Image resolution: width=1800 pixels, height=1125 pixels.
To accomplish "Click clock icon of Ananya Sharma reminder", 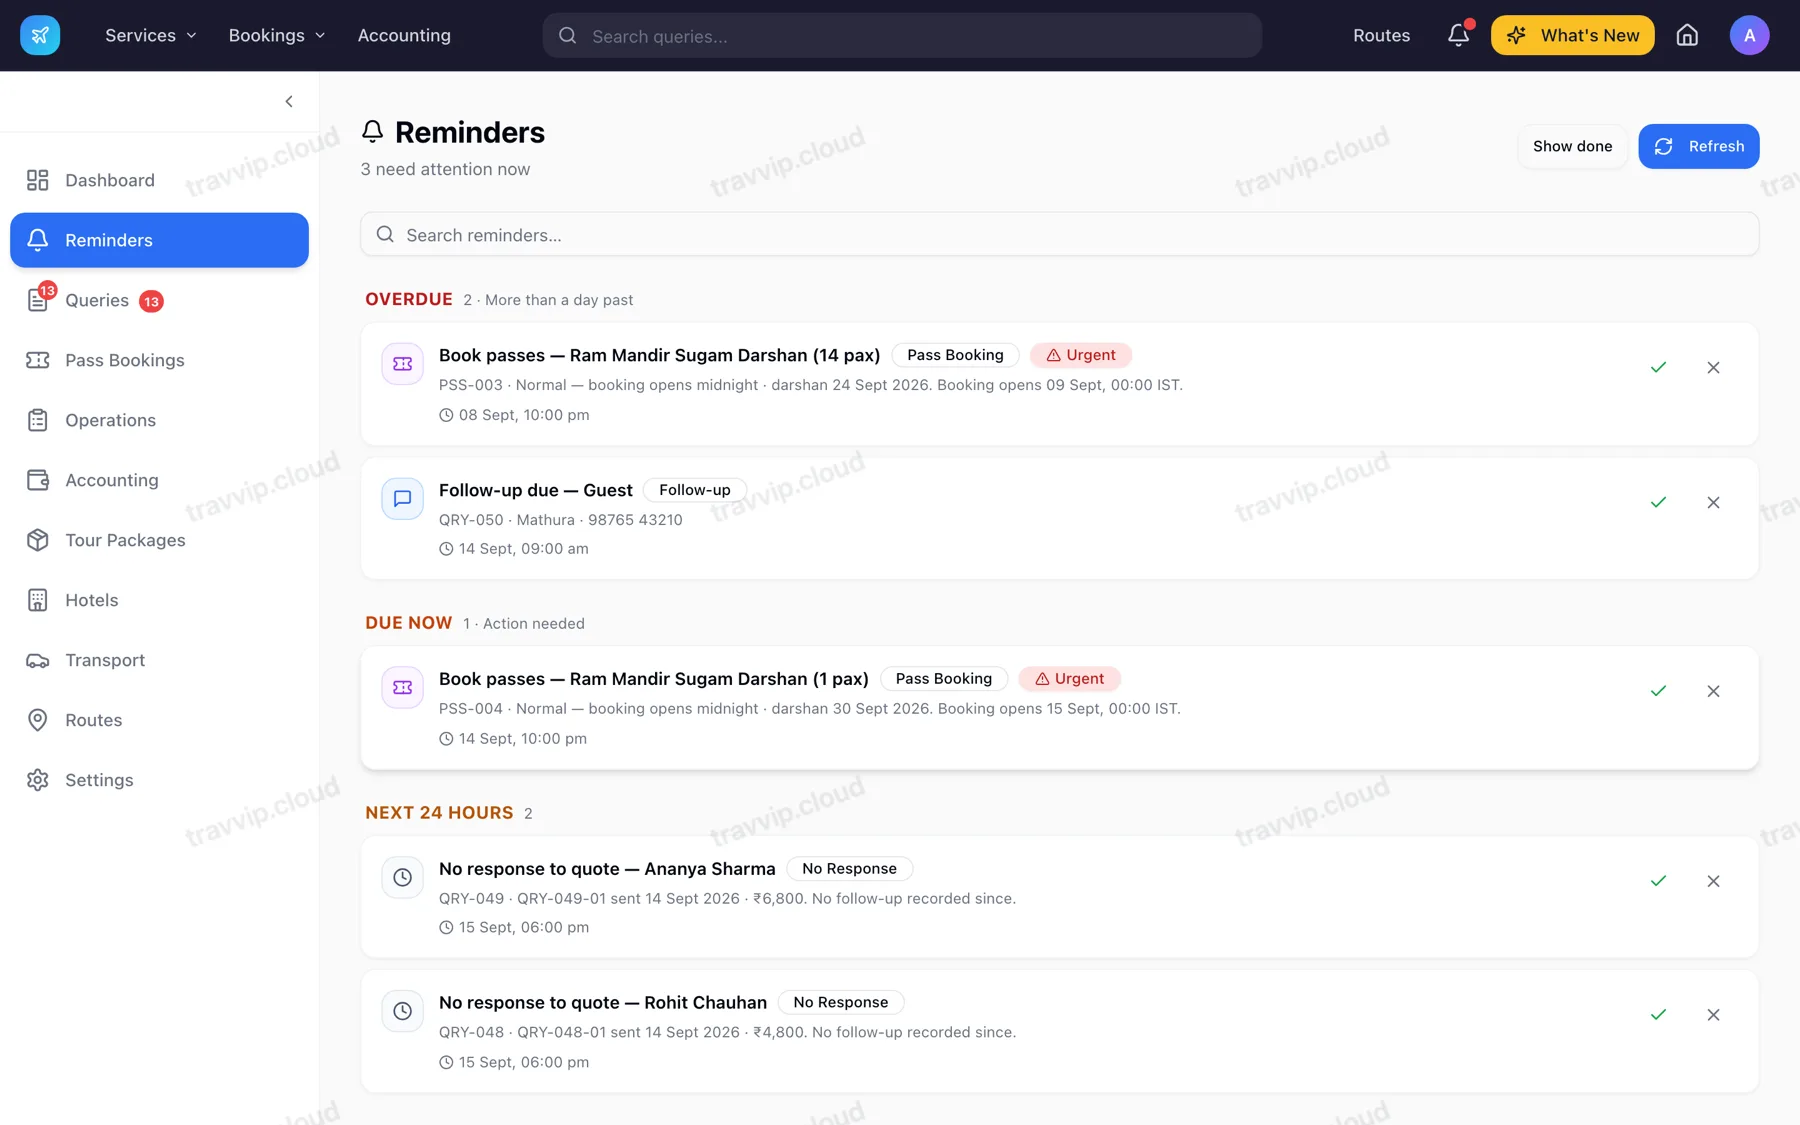I will pos(402,877).
